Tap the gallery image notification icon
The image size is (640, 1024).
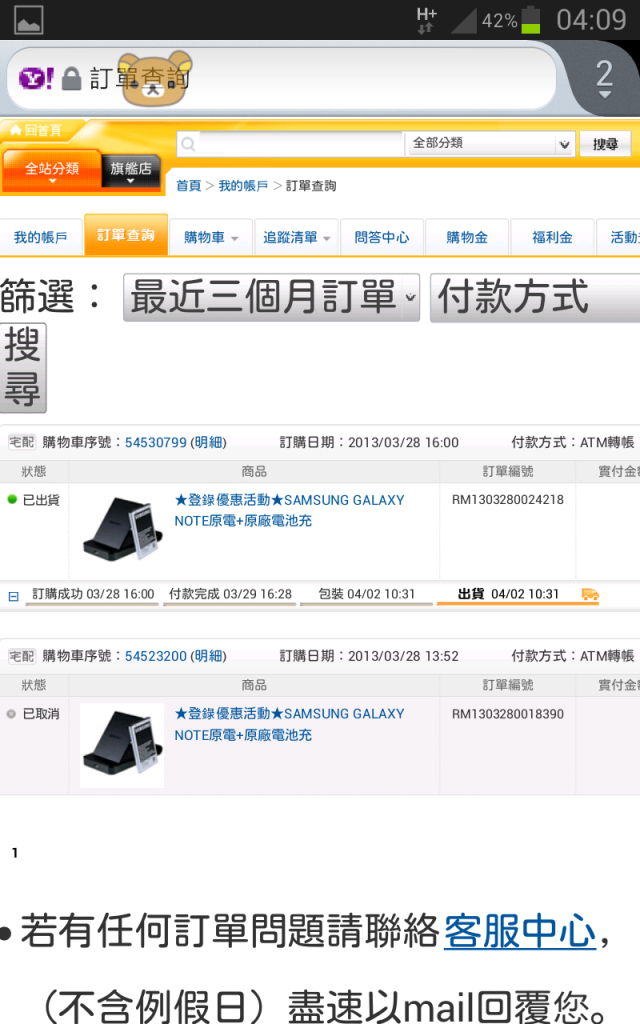[x=29, y=20]
